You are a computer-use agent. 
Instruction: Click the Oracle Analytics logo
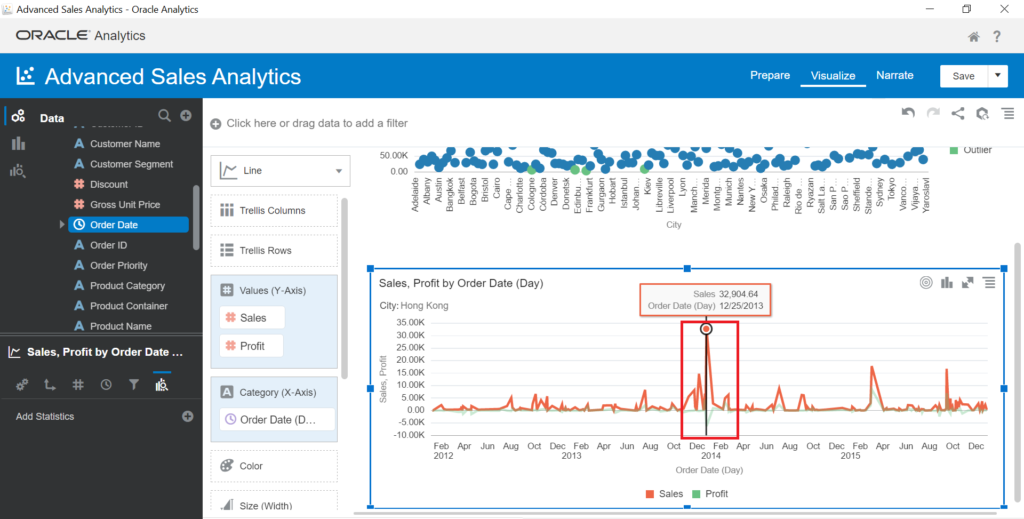pyautogui.click(x=81, y=36)
